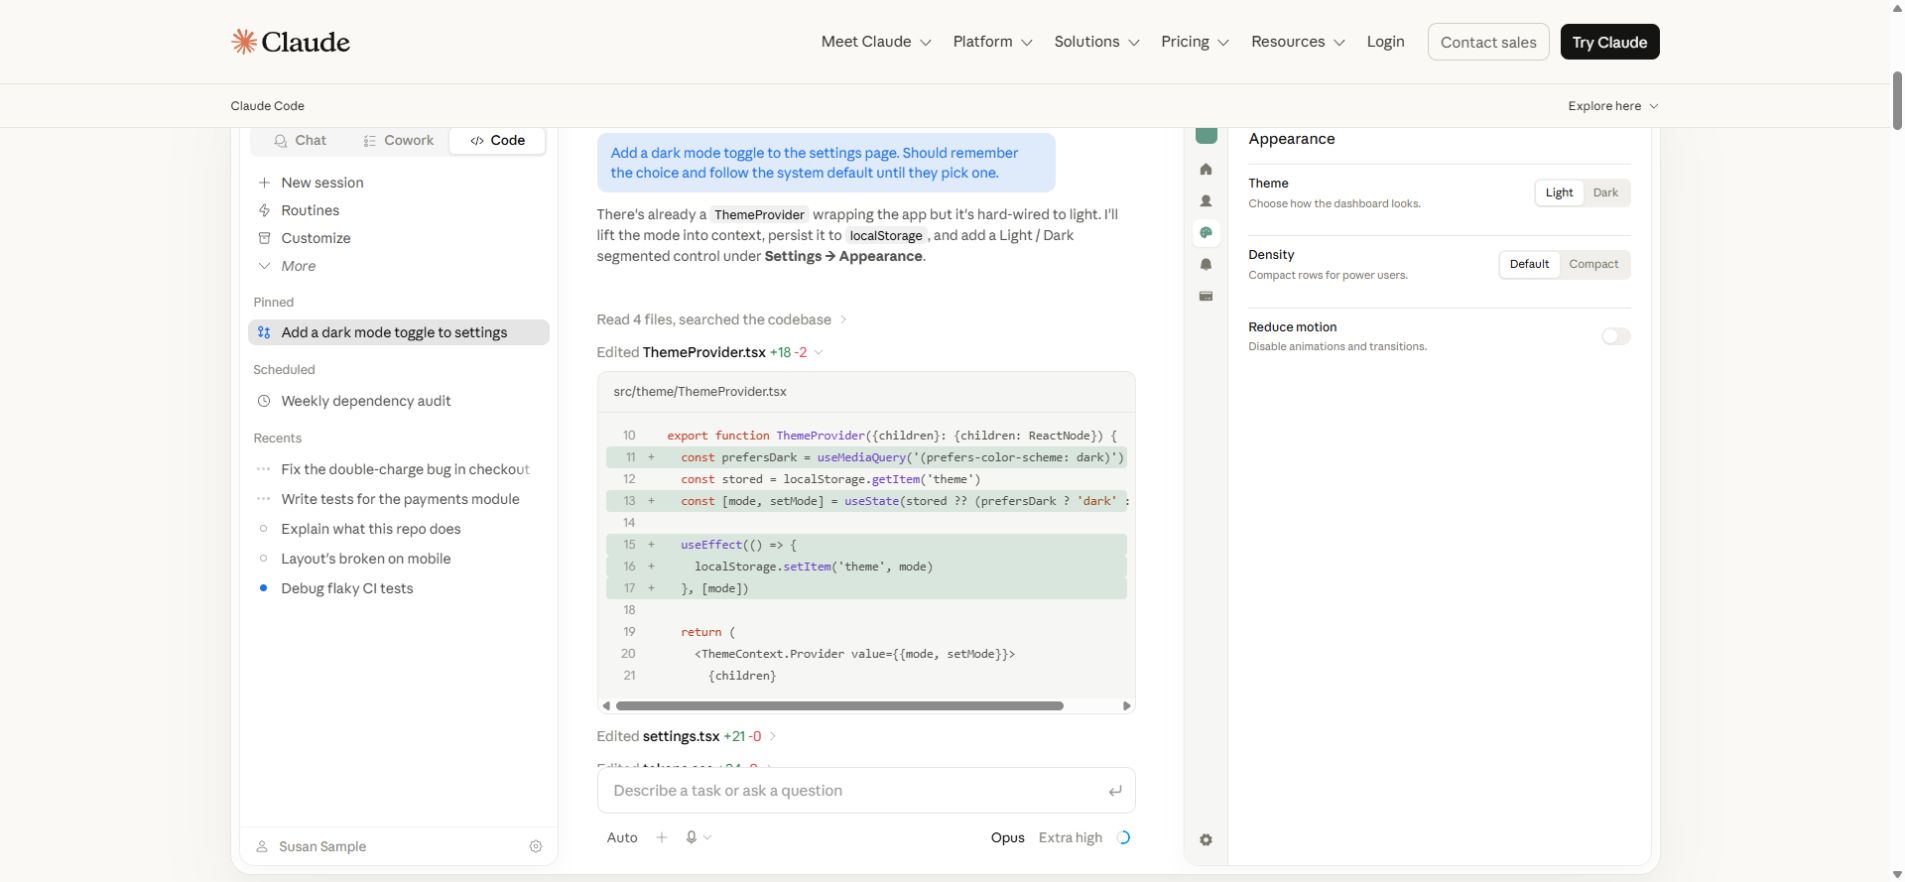Expand the More section in the sidebar
This screenshot has width=1905, height=882.
(x=288, y=266)
